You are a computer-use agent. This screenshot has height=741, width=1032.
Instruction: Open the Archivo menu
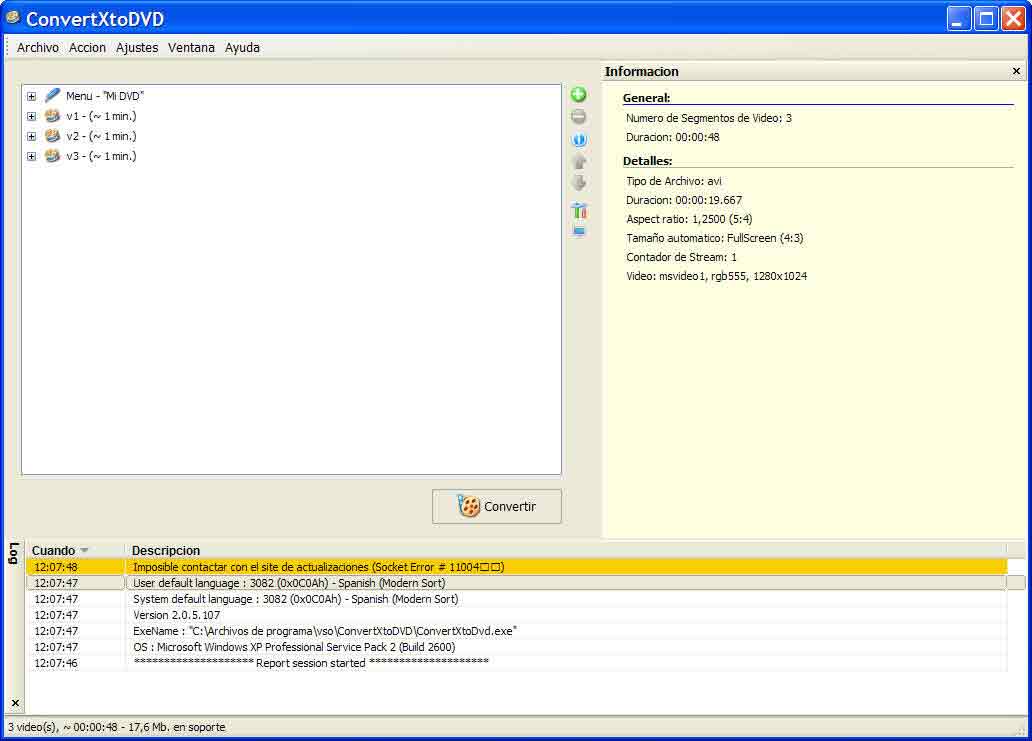pyautogui.click(x=38, y=47)
